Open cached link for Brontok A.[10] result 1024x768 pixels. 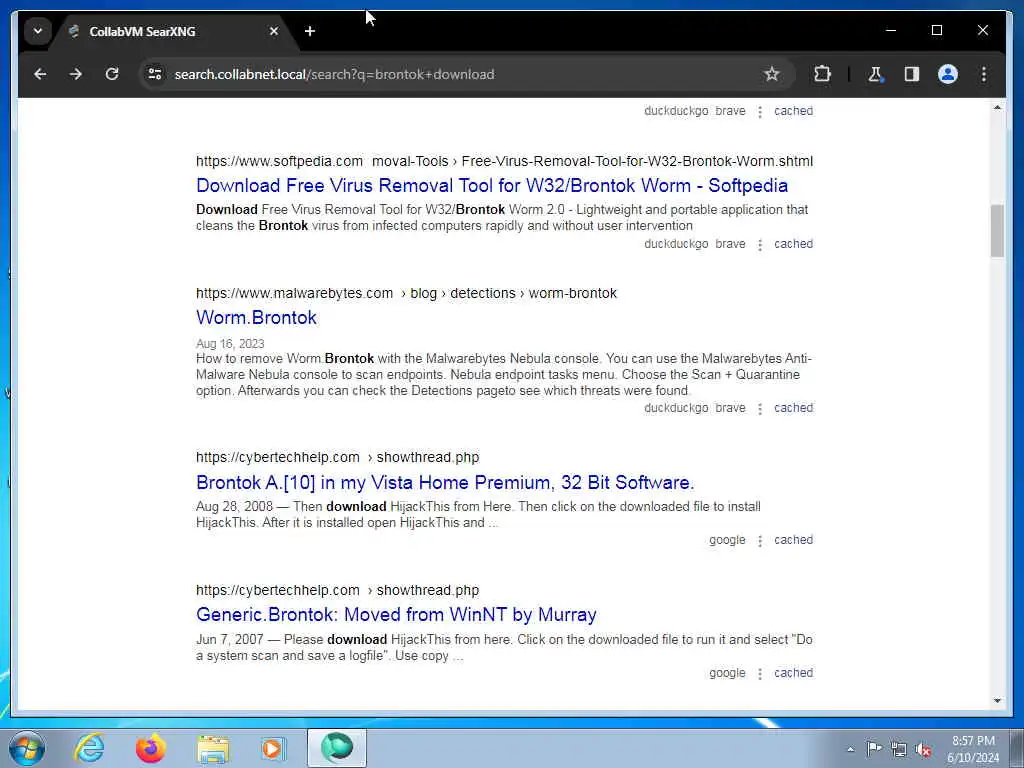(793, 540)
